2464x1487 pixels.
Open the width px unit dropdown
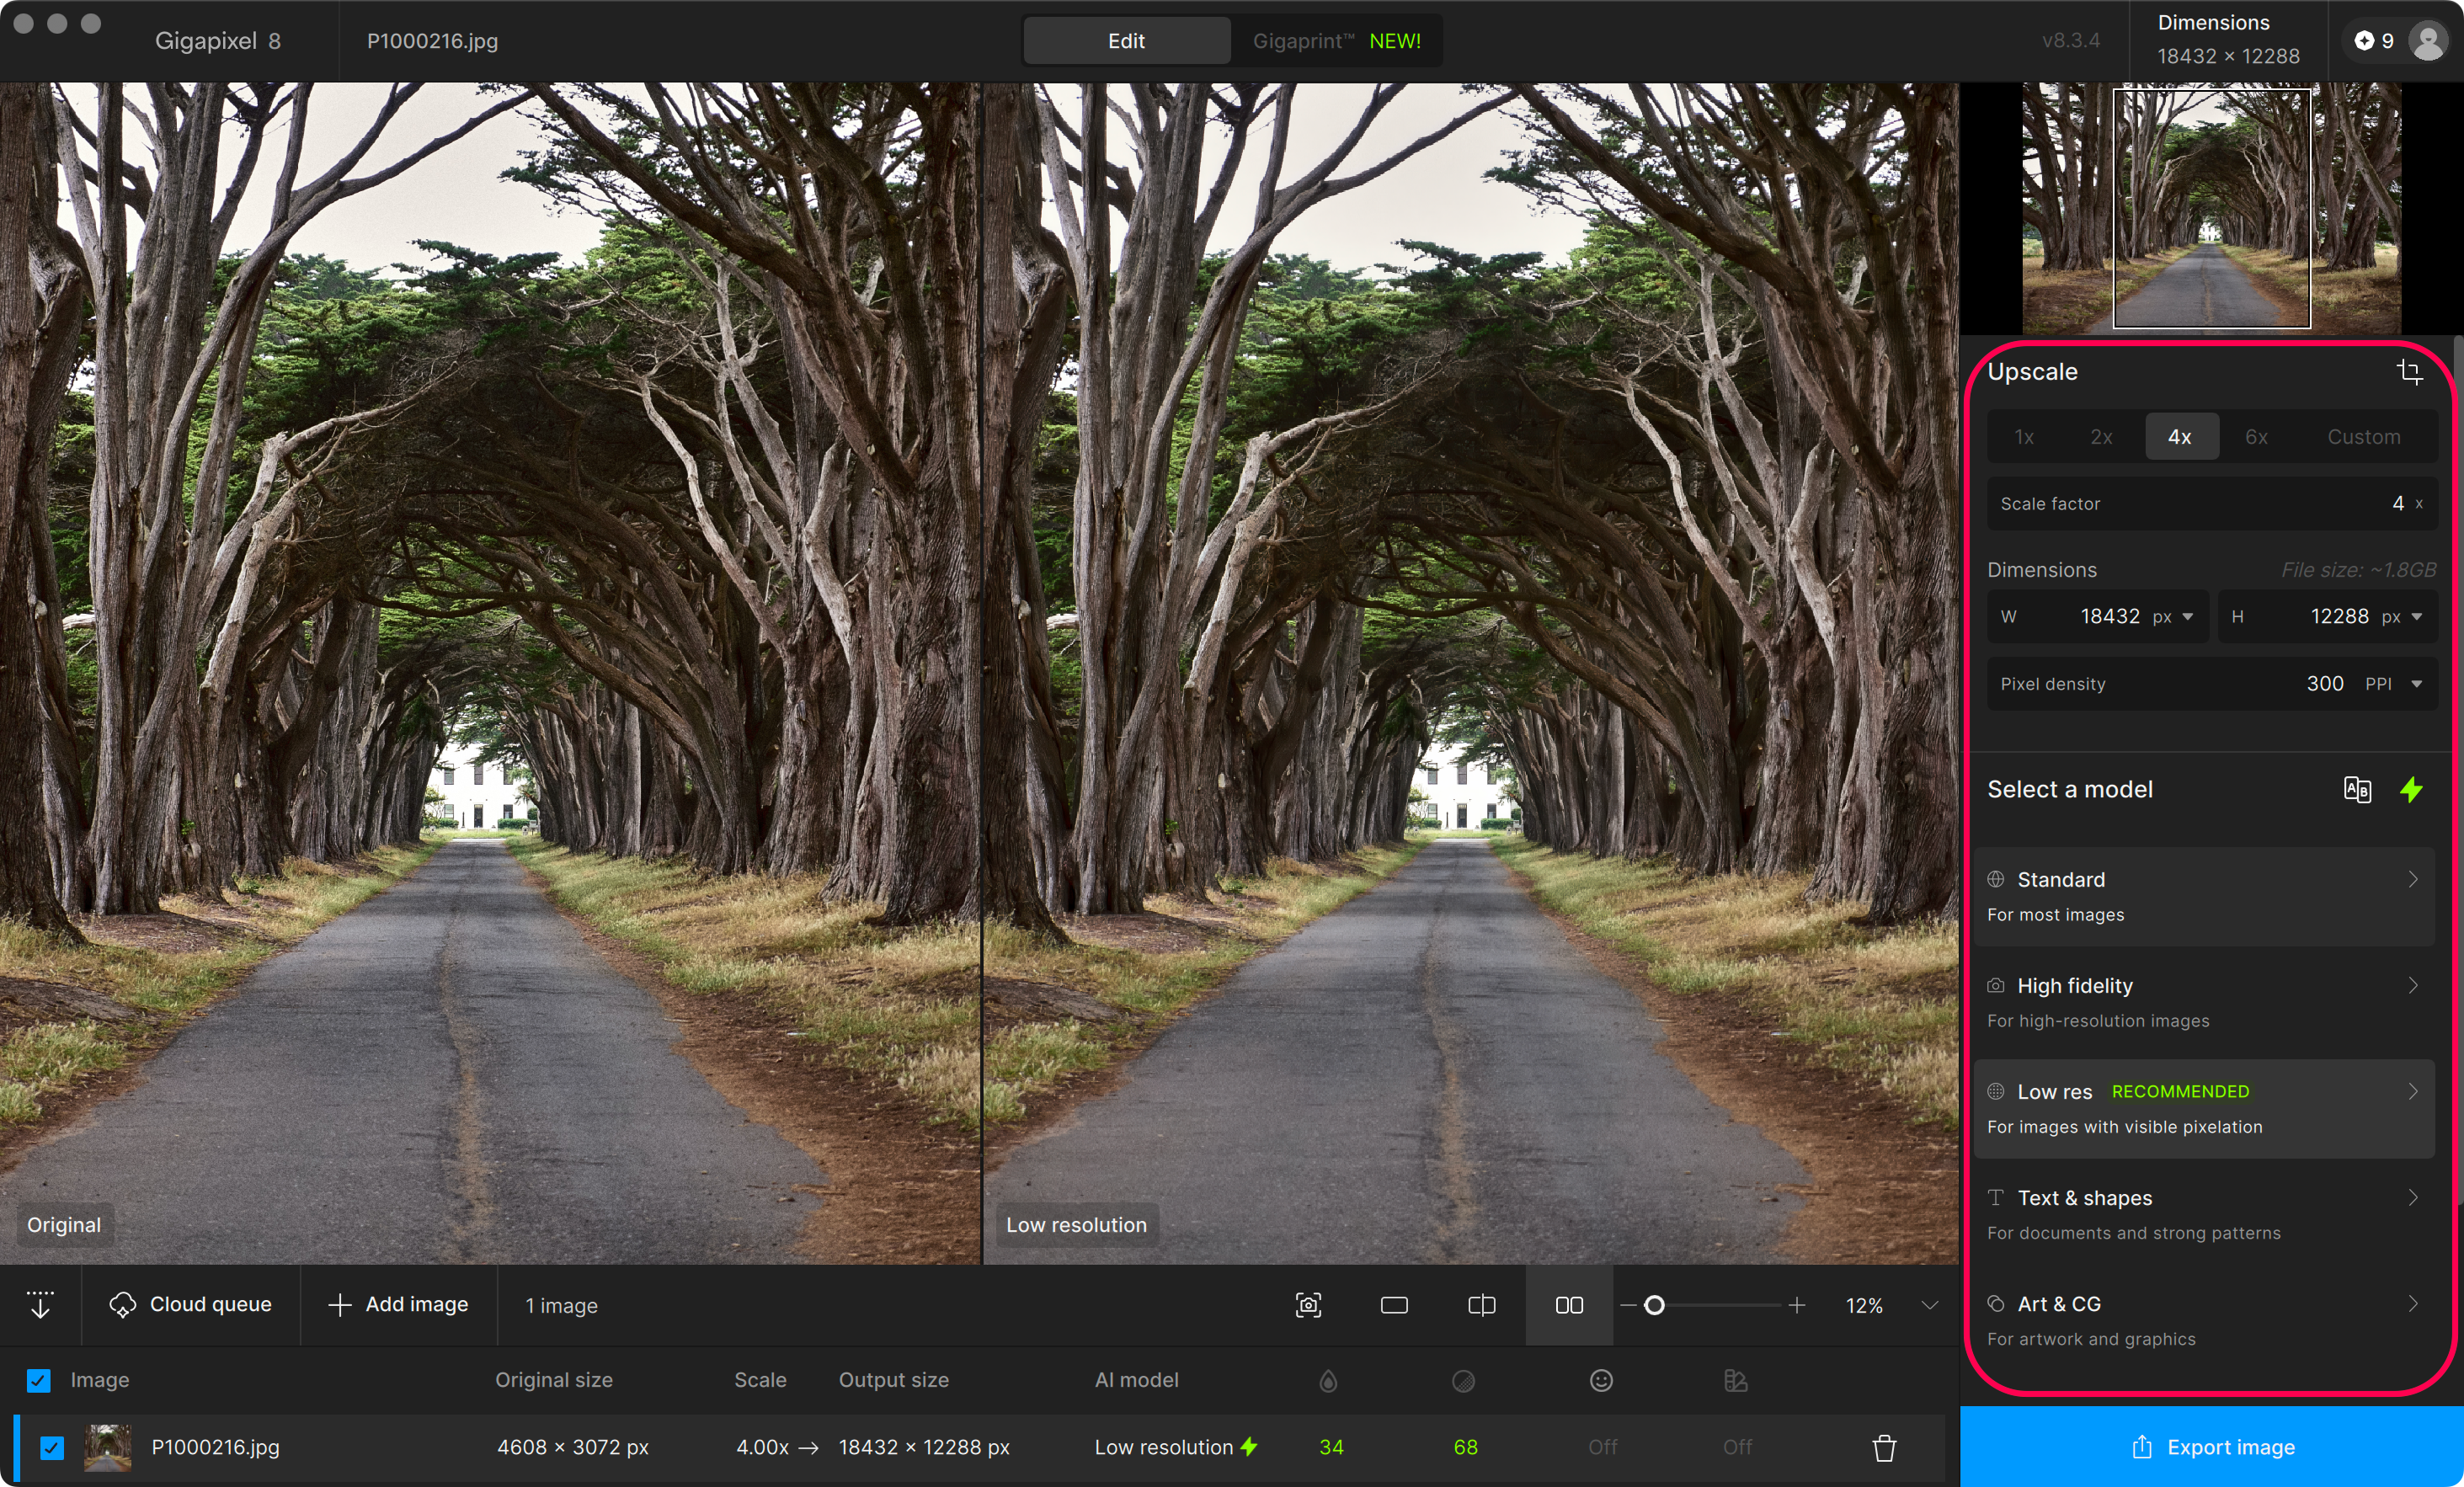point(2187,617)
